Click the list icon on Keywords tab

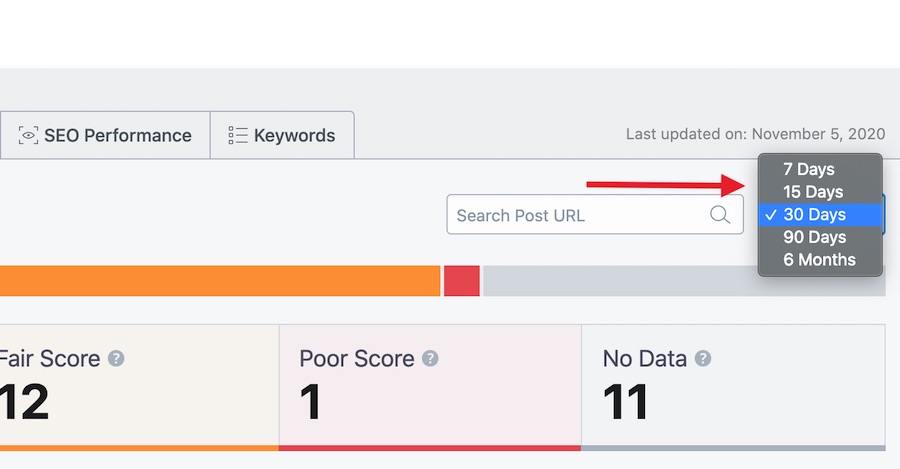tap(238, 135)
